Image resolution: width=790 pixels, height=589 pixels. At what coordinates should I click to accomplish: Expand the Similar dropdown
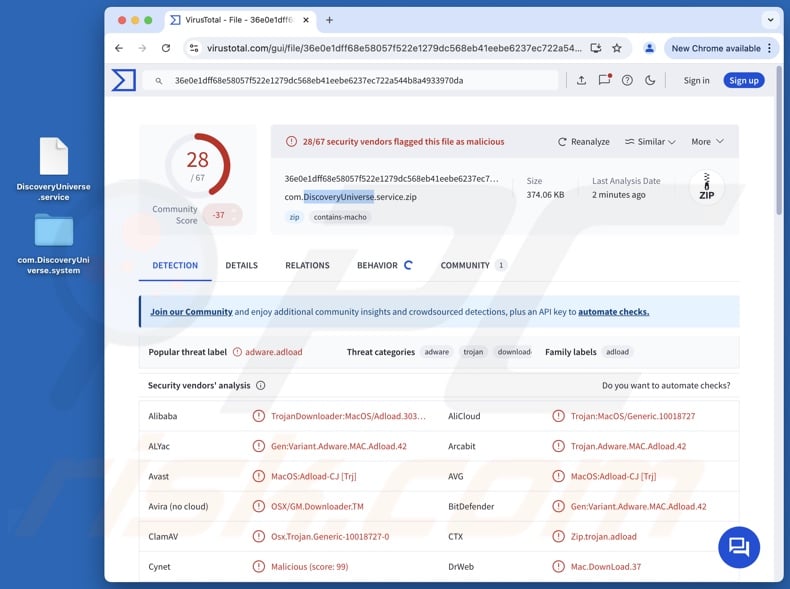pyautogui.click(x=650, y=142)
